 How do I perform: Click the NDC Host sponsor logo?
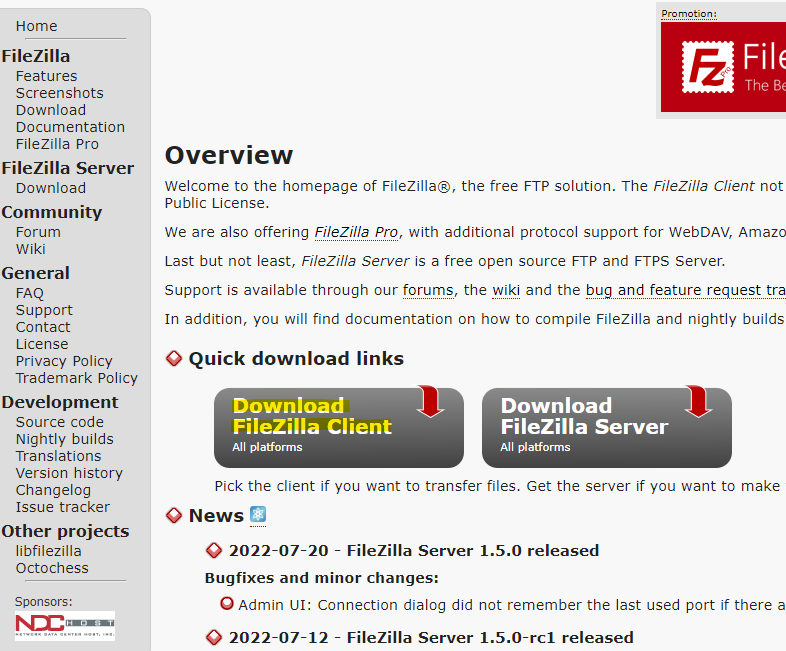tap(65, 625)
